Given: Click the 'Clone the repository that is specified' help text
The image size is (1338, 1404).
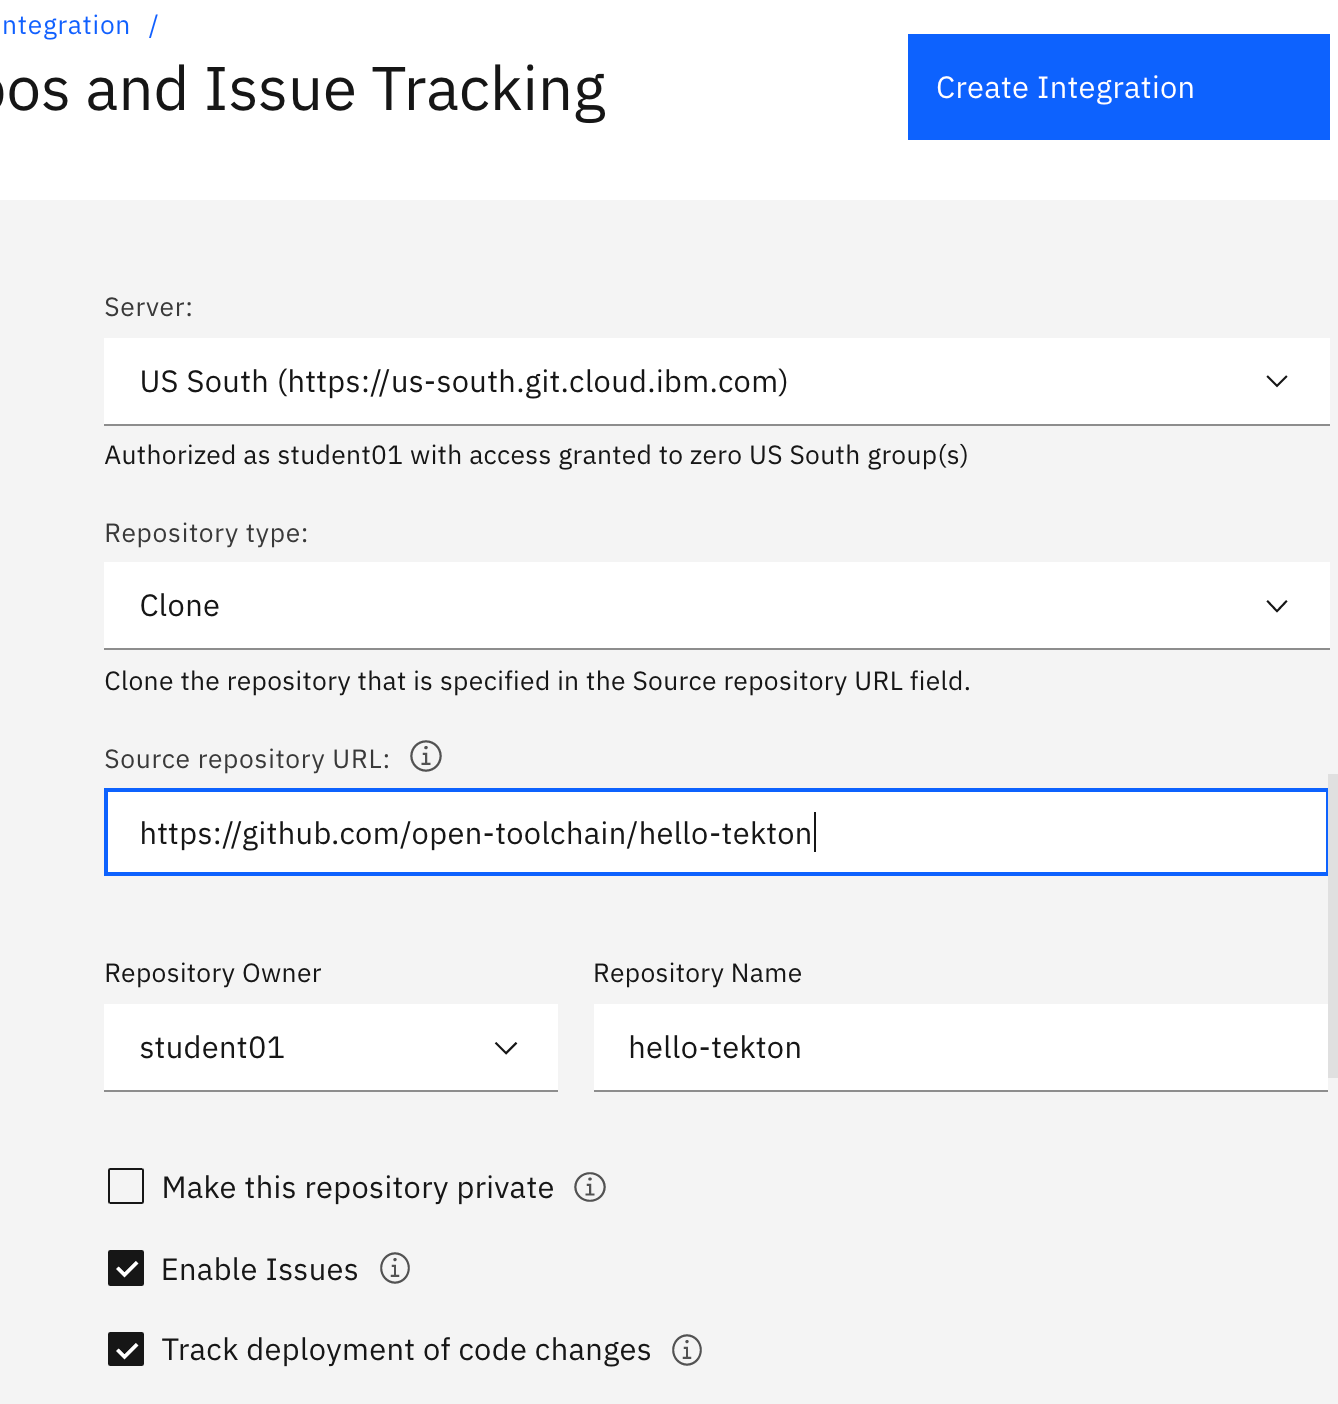Looking at the screenshot, I should 538,681.
